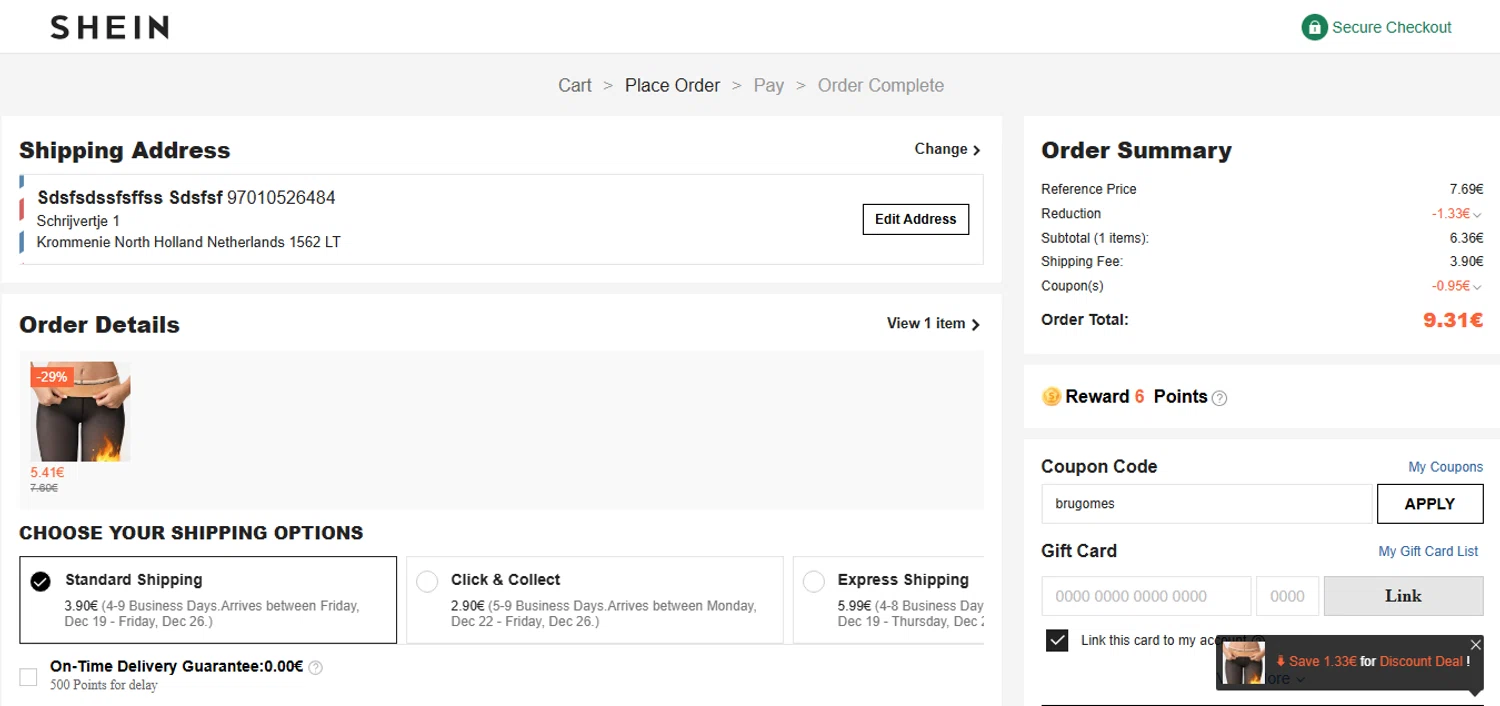Click the Edit Address button
Viewport: 1500px width, 706px height.
click(915, 219)
